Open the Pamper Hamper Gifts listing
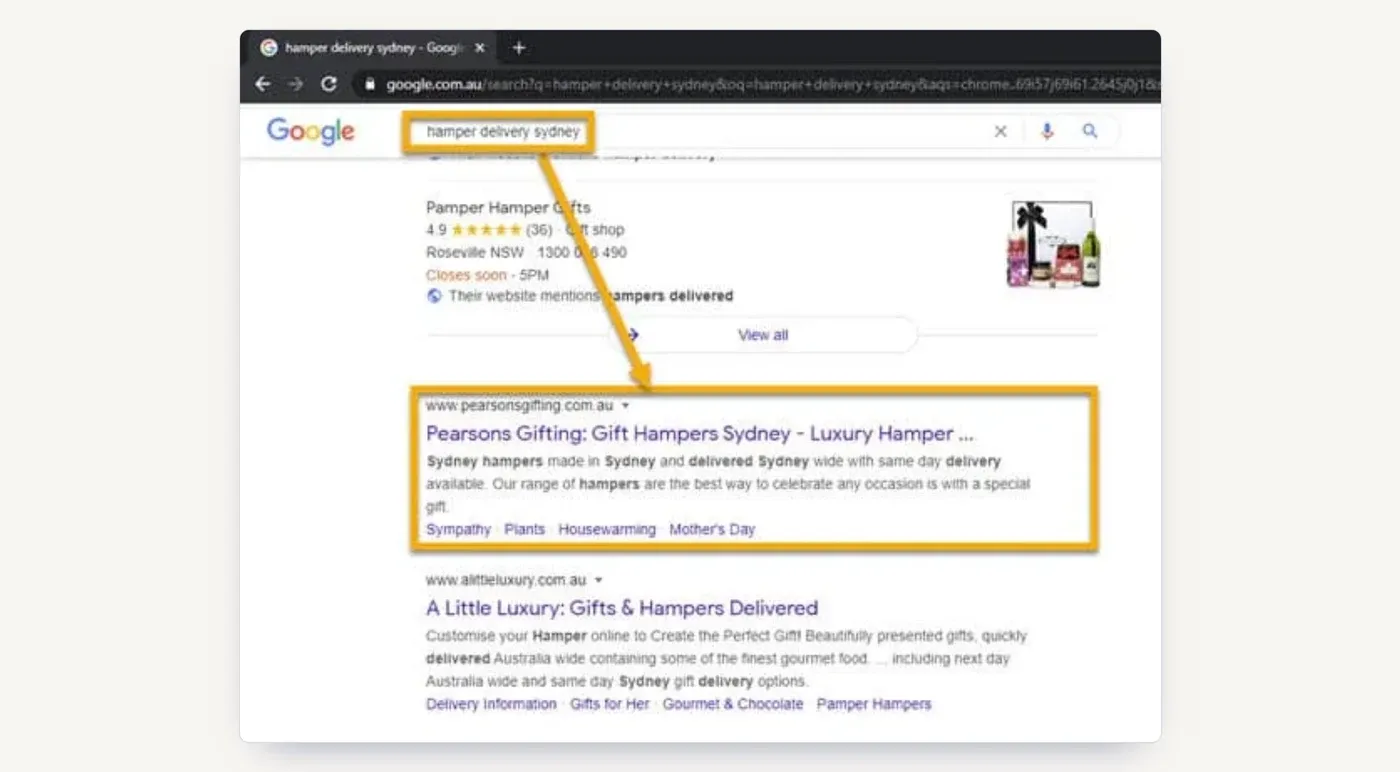 click(x=508, y=208)
